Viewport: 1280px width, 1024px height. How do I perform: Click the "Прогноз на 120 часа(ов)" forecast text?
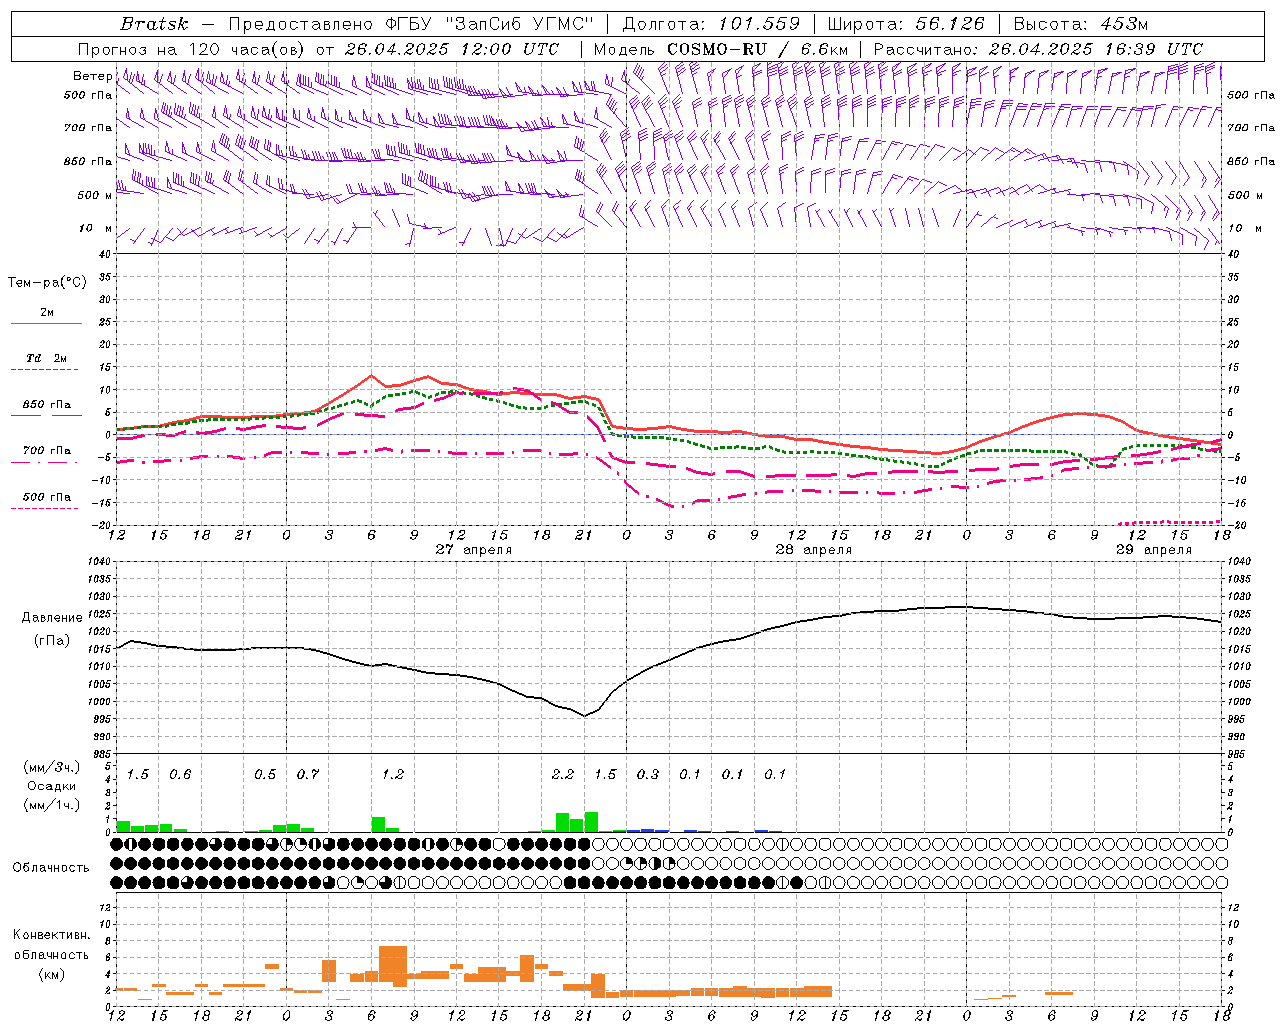point(192,49)
